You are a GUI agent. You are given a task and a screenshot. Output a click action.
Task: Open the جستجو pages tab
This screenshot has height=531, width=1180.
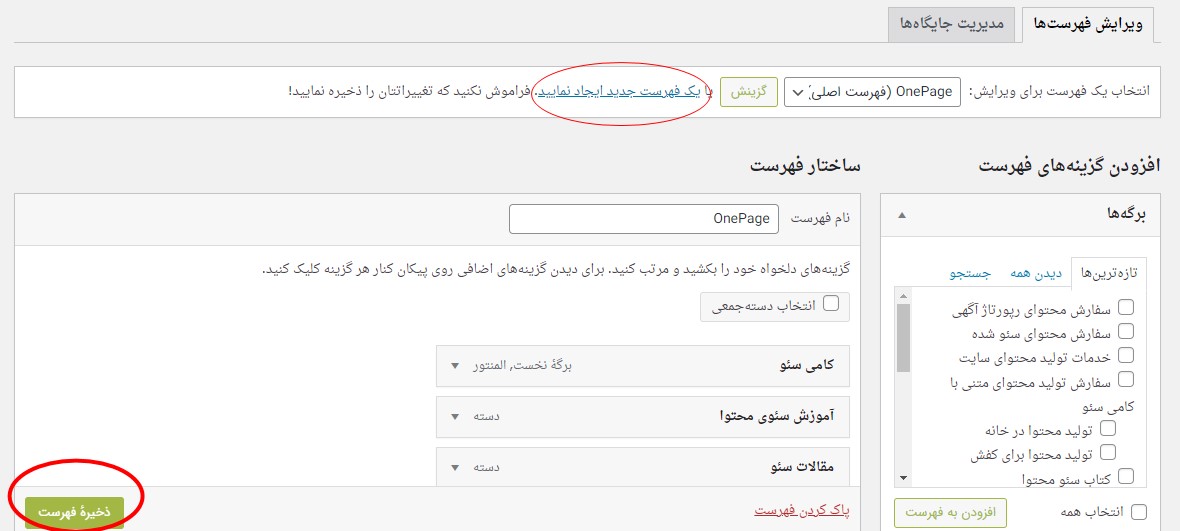(x=970, y=273)
